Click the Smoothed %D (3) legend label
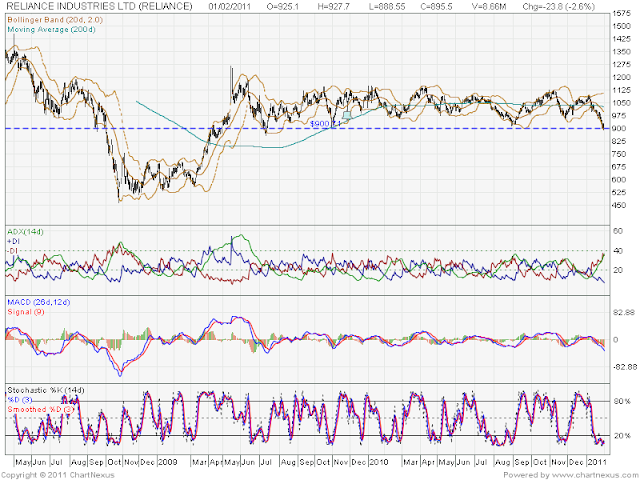This screenshot has height=480, width=640. [40, 409]
